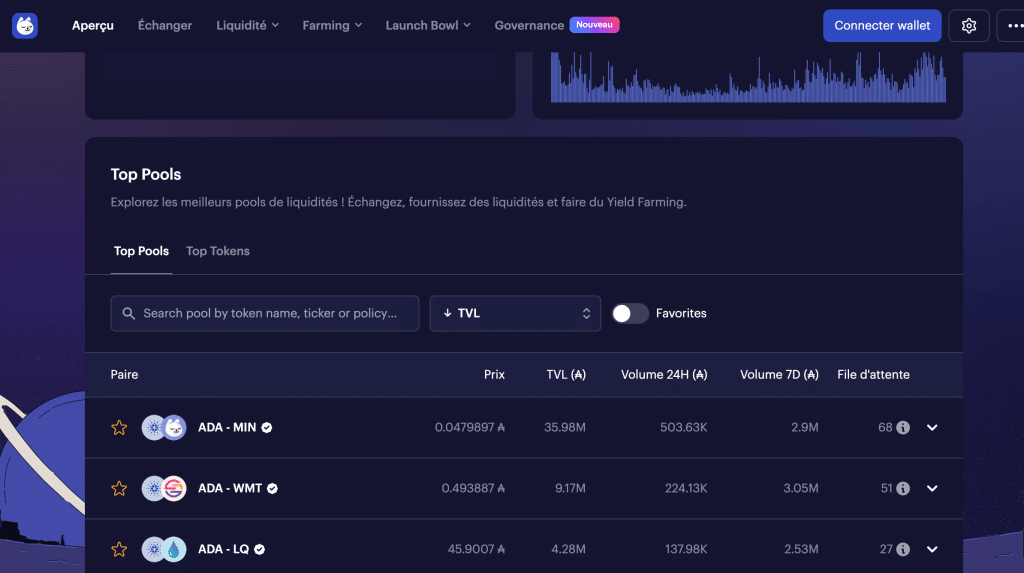Viewport: 1024px width, 573px height.
Task: Click the search magnifier icon
Action: [x=129, y=314]
